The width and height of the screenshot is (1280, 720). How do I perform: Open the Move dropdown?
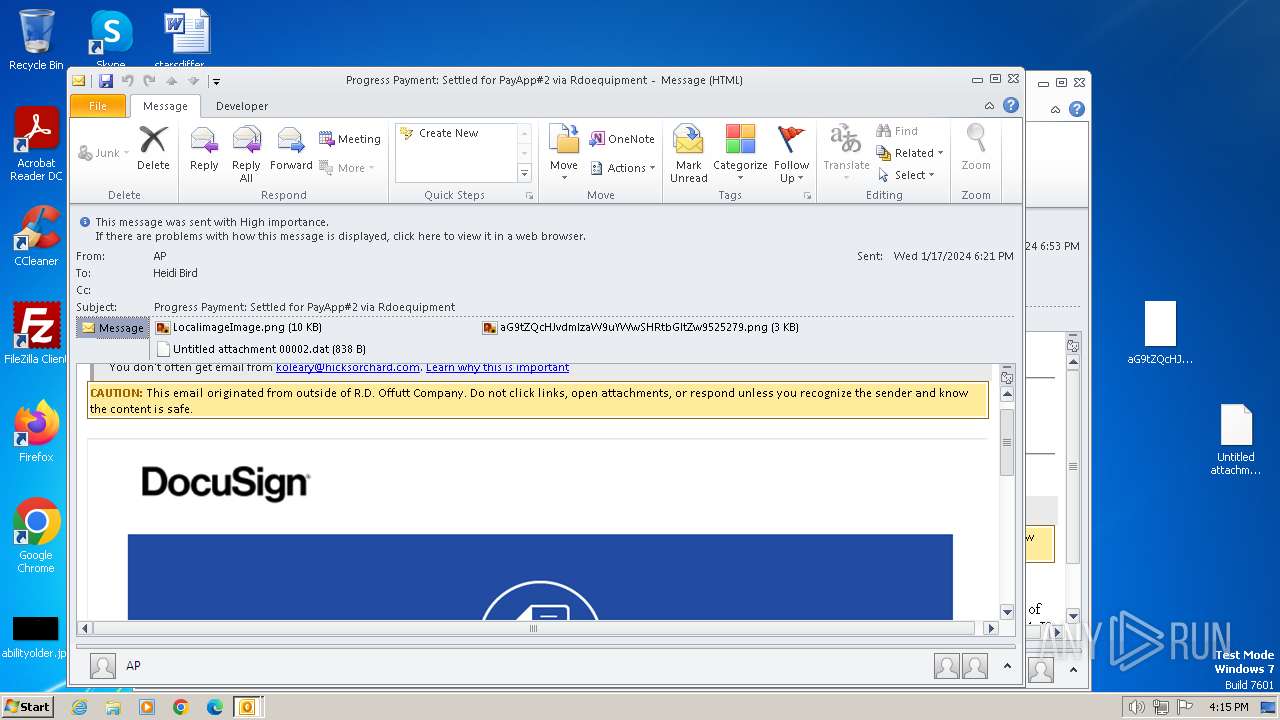pos(564,154)
